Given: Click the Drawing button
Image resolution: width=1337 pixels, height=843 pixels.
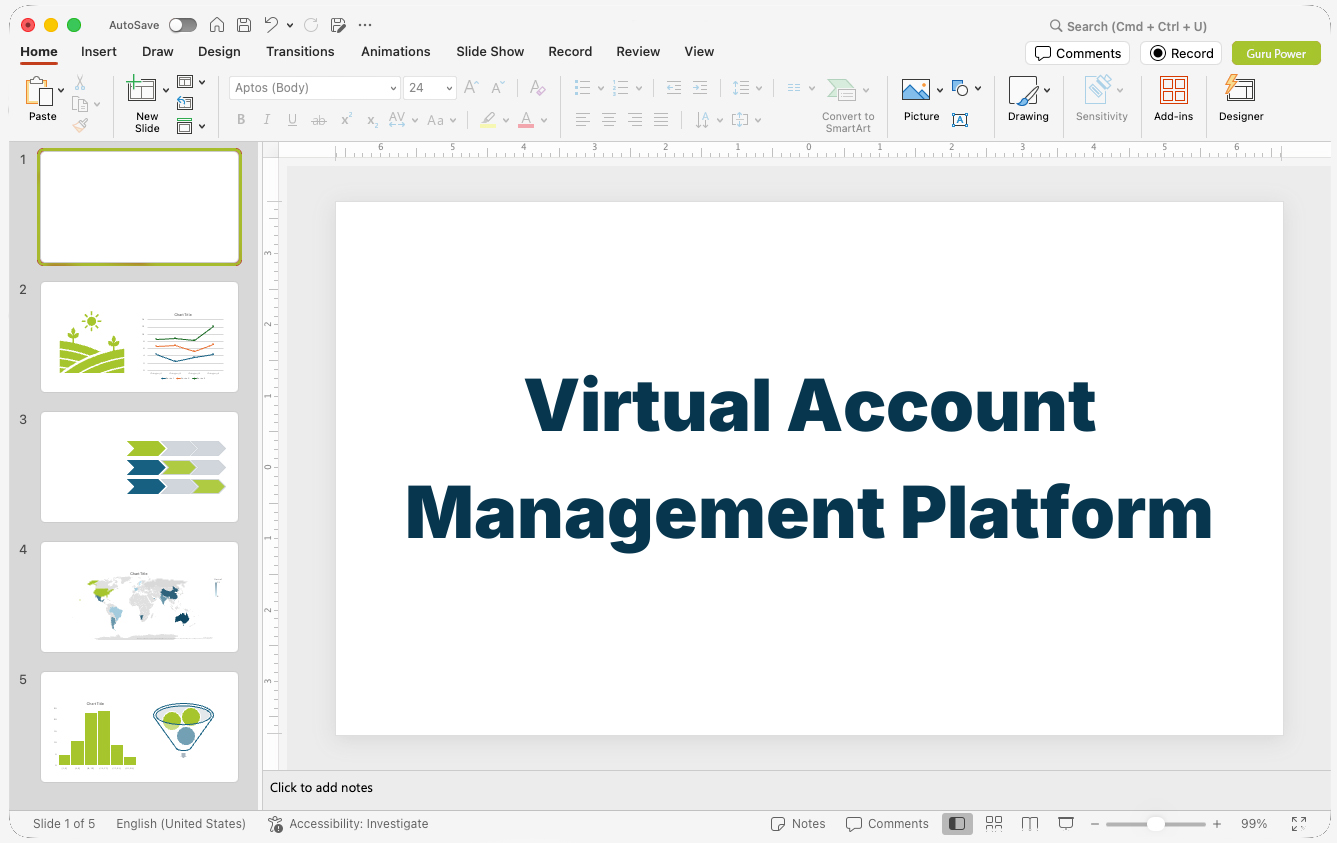Looking at the screenshot, I should coord(1028,100).
